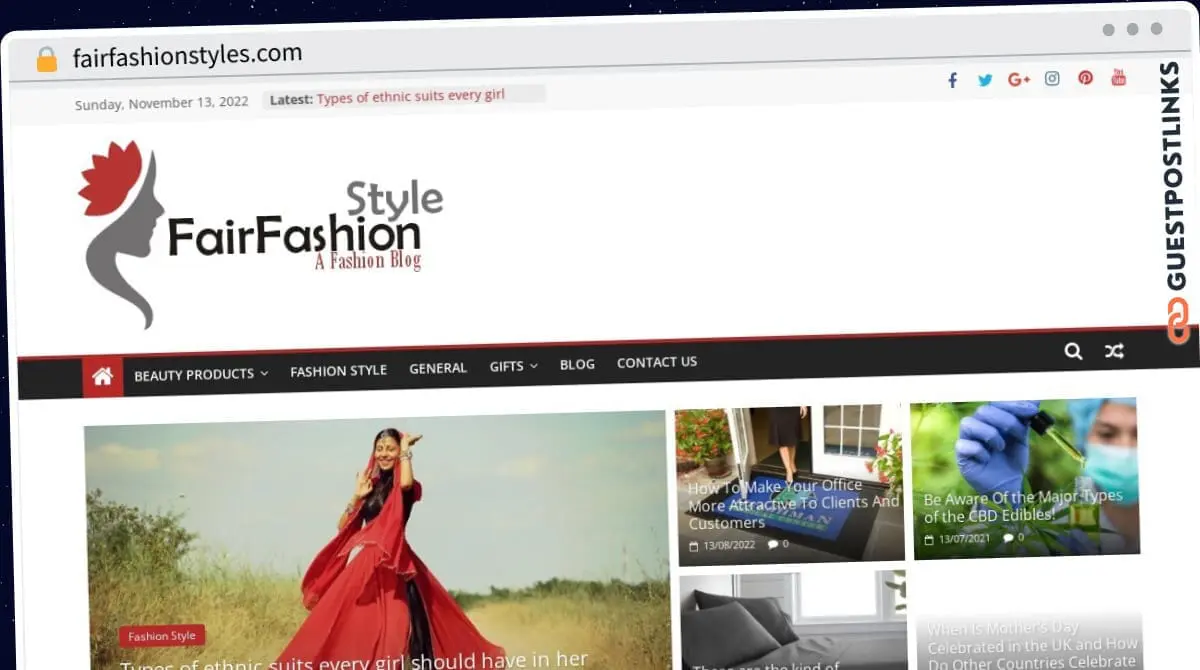
Task: Open the Blog menu item
Action: pos(577,364)
